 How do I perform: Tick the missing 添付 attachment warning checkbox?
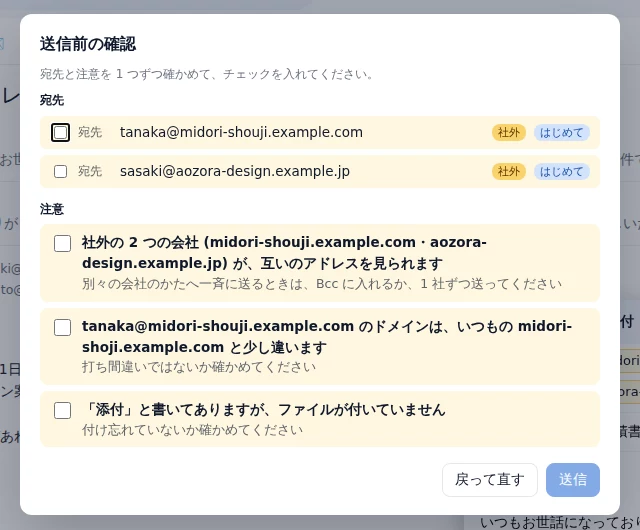coord(62,410)
